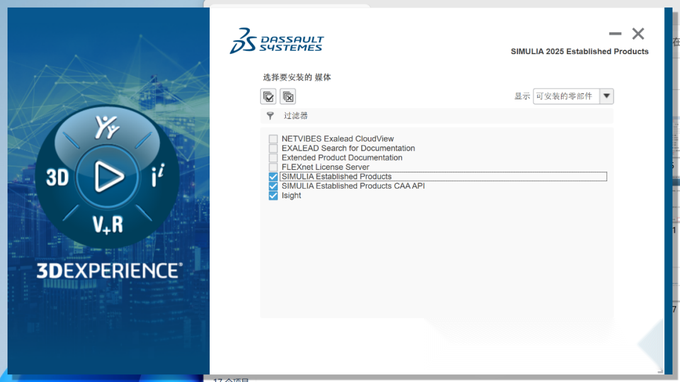This screenshot has height=382, width=680.
Task: Click the i information quadrant of the compass
Action: pyautogui.click(x=158, y=176)
